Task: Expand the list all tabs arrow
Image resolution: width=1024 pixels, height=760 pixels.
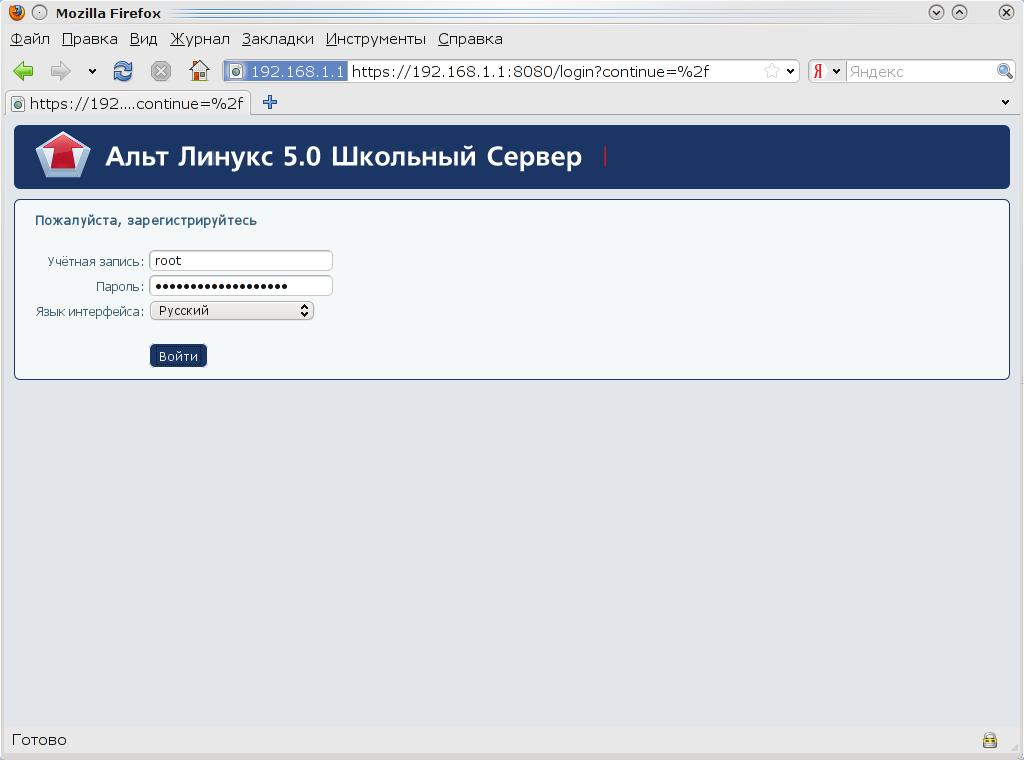Action: [1005, 103]
